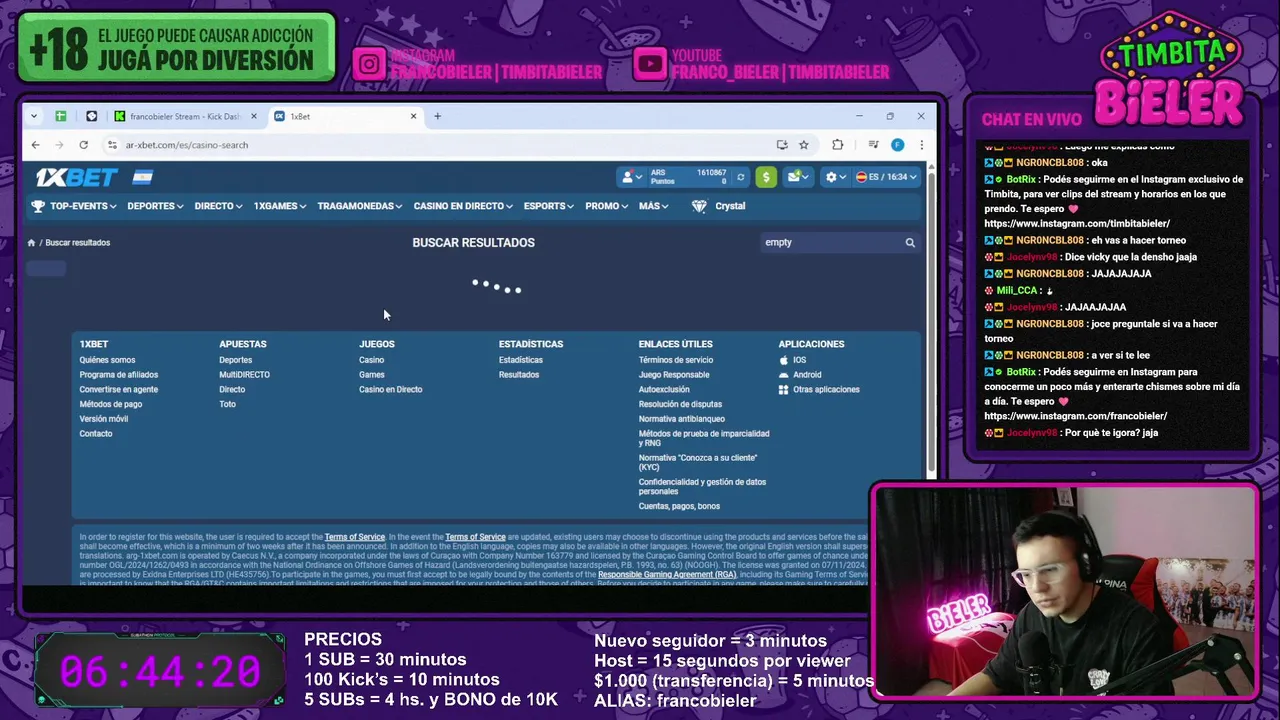1280x720 pixels.
Task: Open the Chrome profile avatar
Action: [897, 145]
